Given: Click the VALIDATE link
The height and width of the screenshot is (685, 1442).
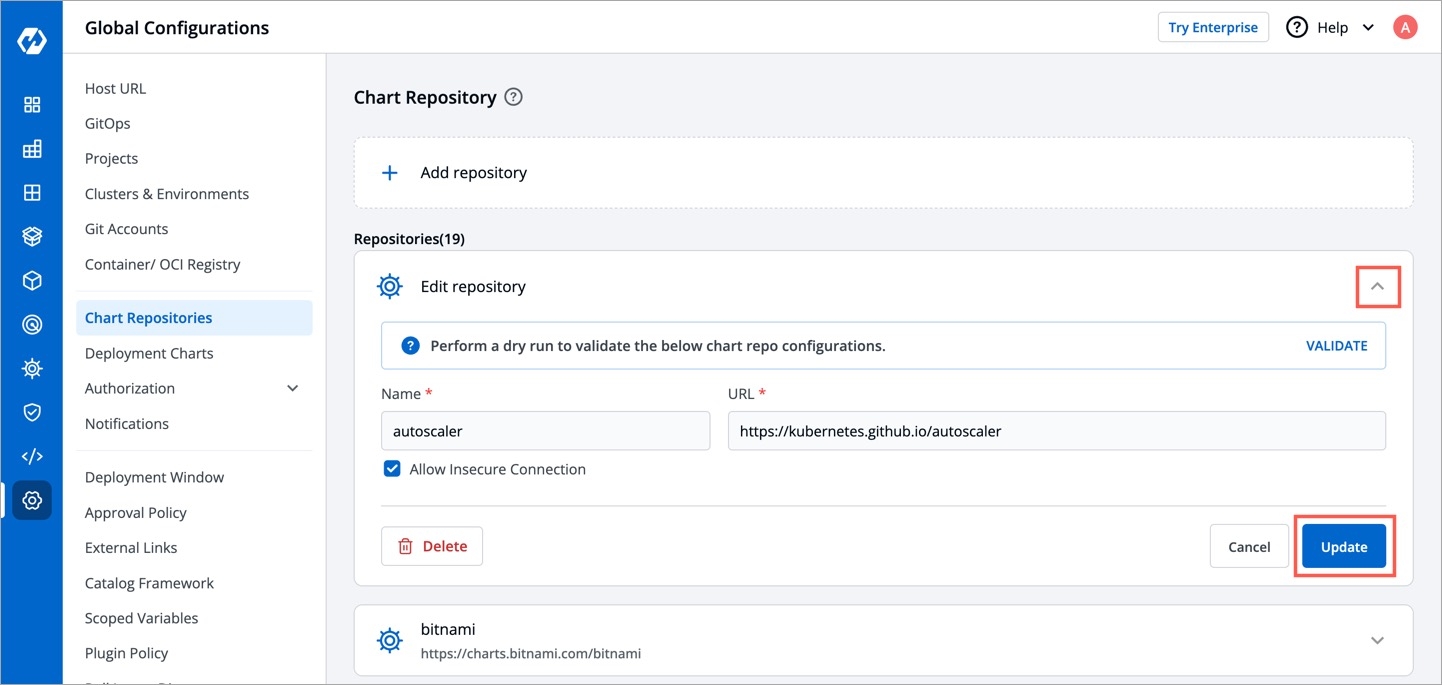Looking at the screenshot, I should tap(1336, 346).
